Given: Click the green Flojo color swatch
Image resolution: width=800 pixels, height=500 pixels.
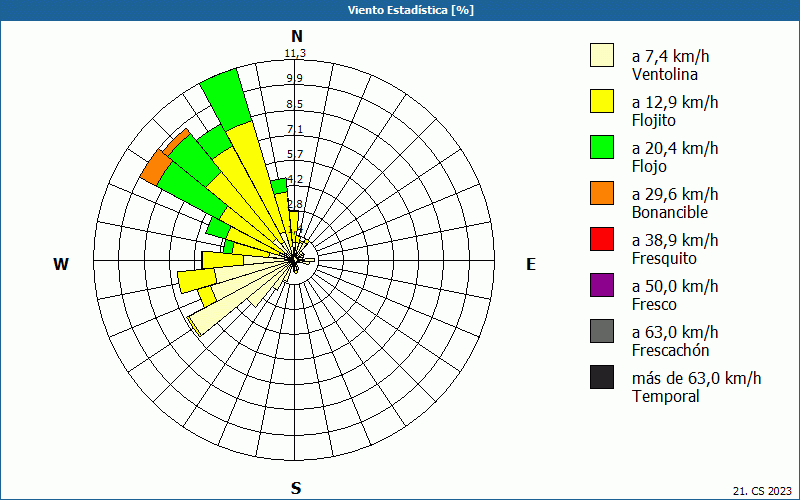Looking at the screenshot, I should (602, 147).
